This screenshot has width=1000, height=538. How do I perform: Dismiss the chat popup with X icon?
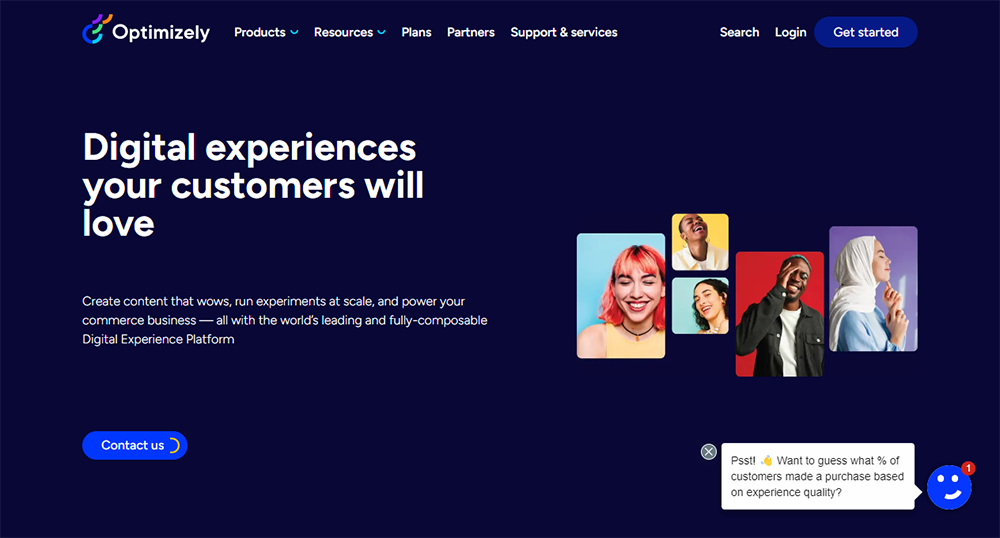coord(709,452)
